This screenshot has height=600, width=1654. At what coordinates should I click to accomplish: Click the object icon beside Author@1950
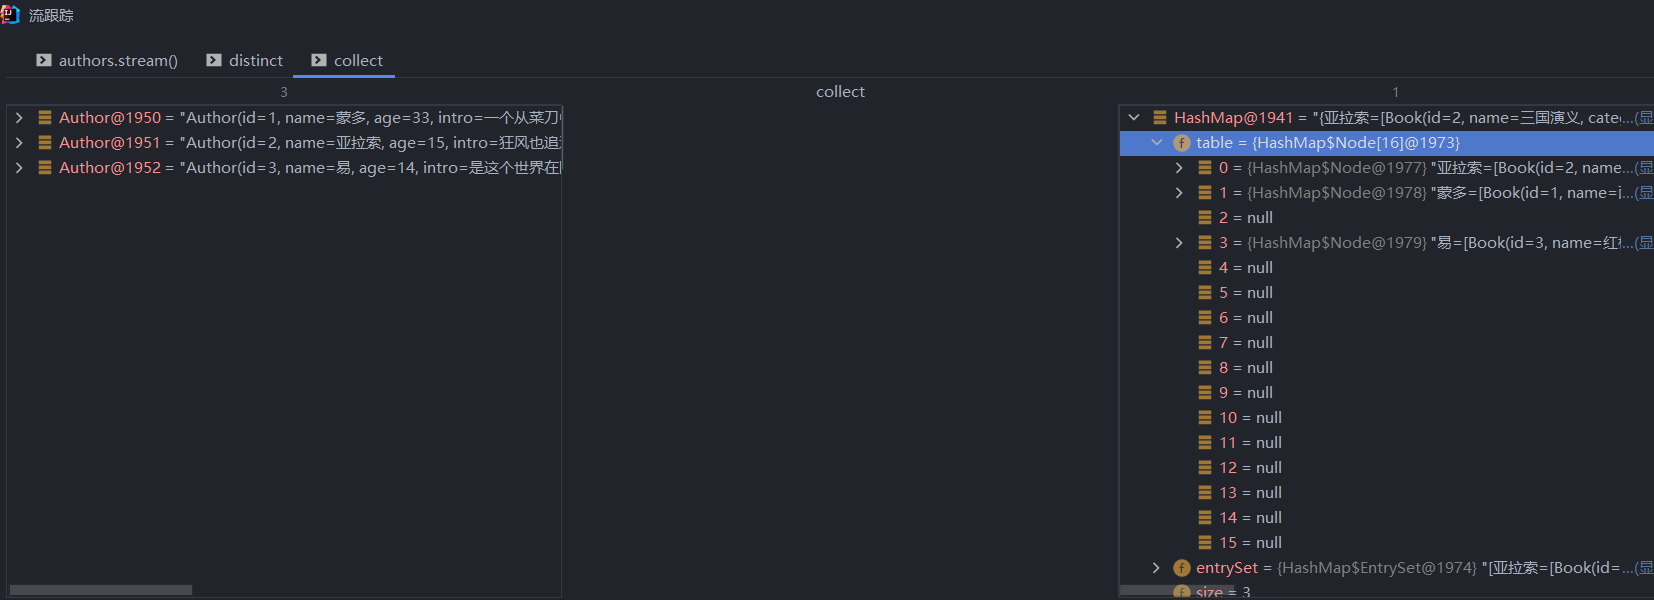click(x=45, y=118)
